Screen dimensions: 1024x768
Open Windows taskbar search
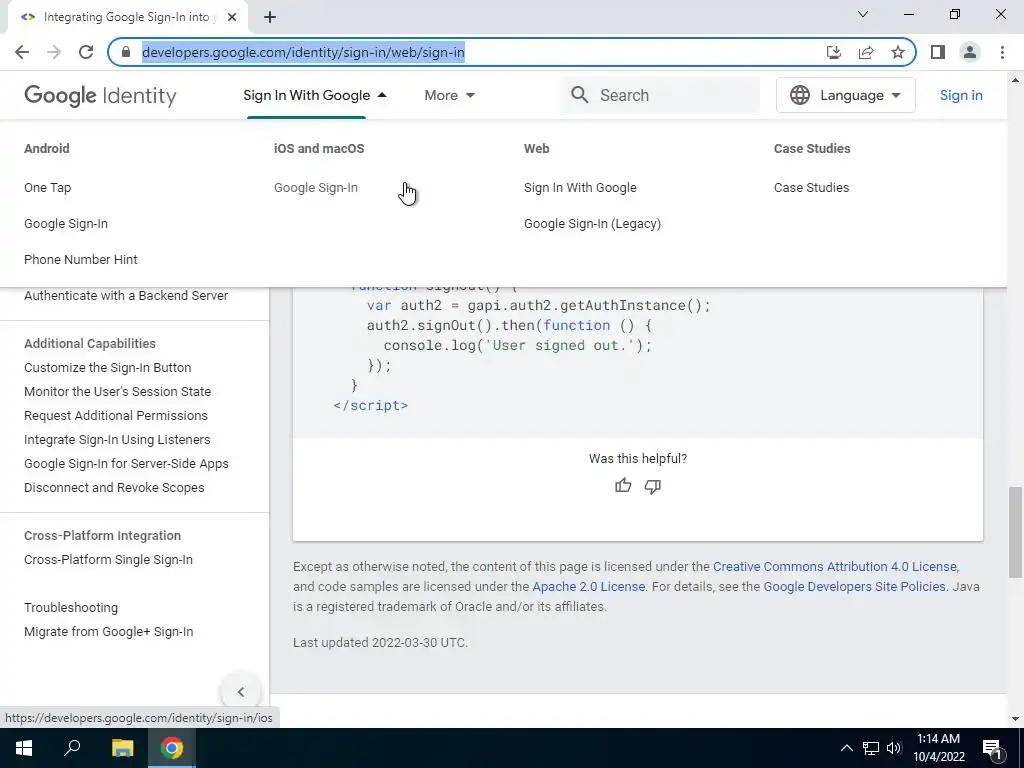pos(72,748)
